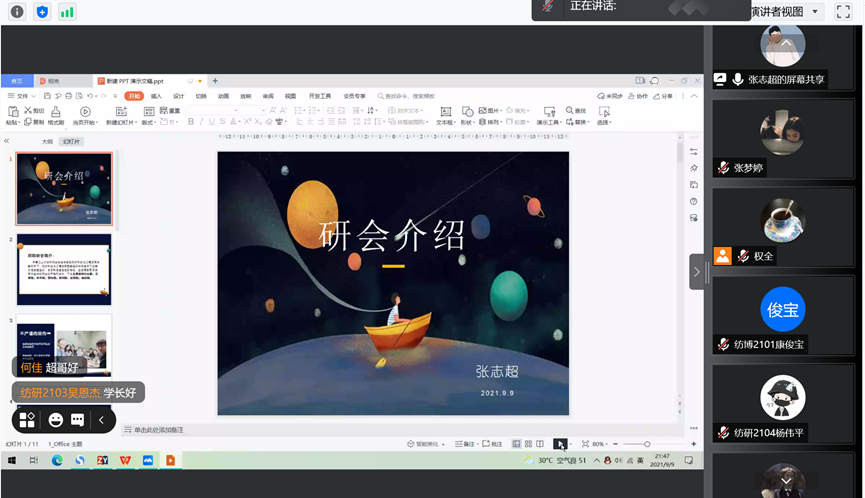Open the 切换 transitions ribbon tab
The width and height of the screenshot is (865, 498).
(201, 96)
